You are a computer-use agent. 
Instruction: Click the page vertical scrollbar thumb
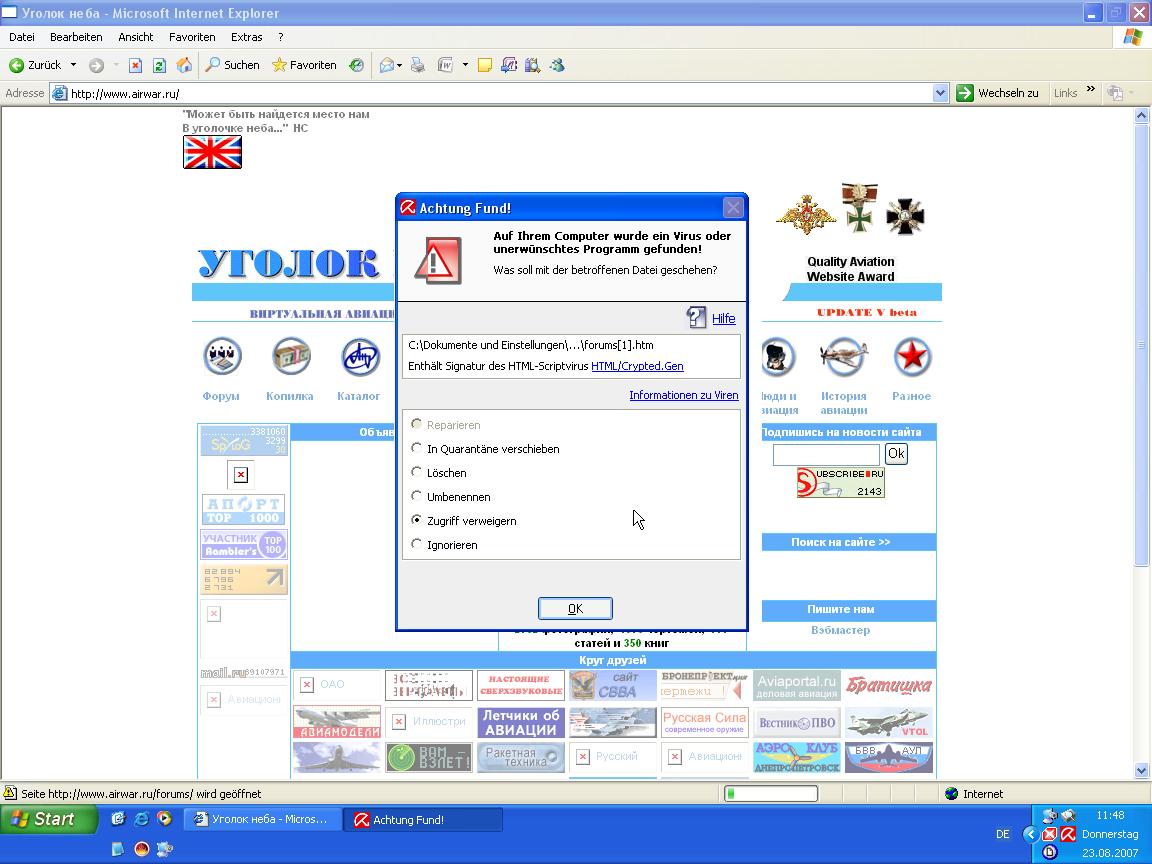[1141, 345]
